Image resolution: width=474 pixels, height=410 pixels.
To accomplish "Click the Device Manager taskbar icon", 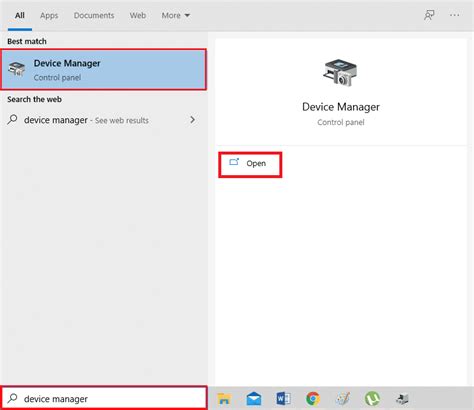I will point(402,399).
